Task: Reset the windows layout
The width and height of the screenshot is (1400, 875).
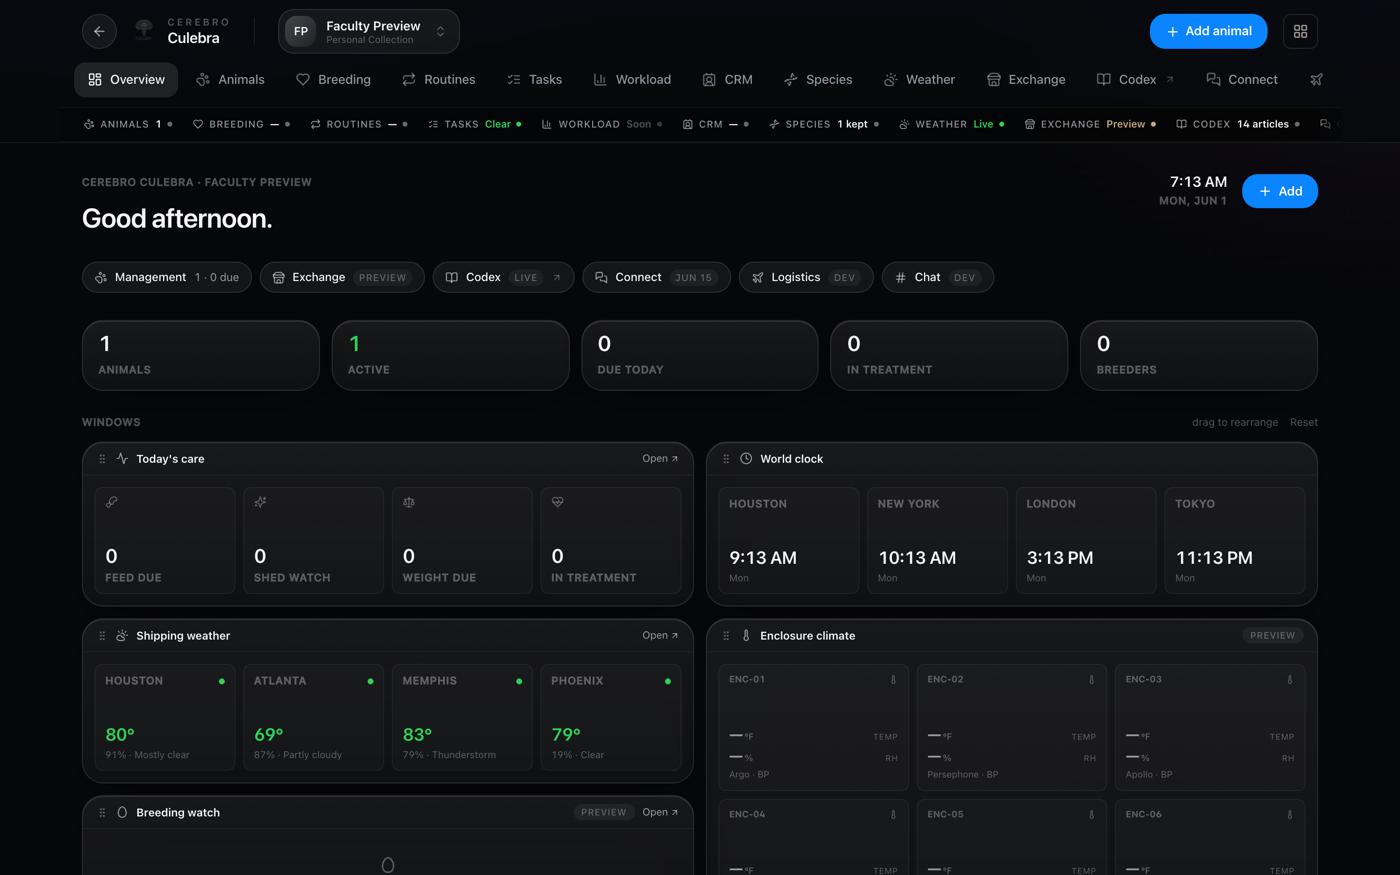Action: coord(1304,422)
